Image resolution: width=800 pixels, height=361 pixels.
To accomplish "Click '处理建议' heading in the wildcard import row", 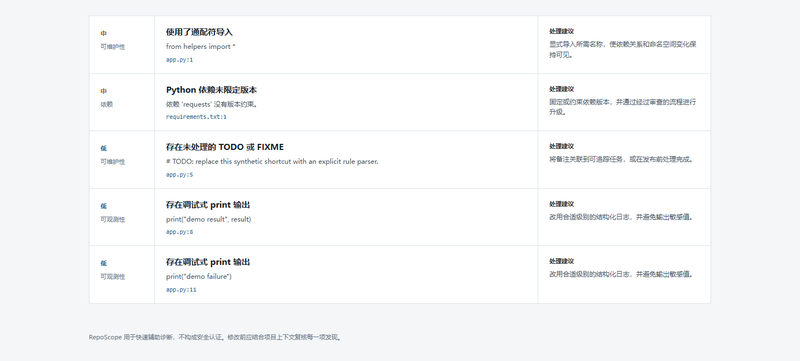I will (x=562, y=31).
